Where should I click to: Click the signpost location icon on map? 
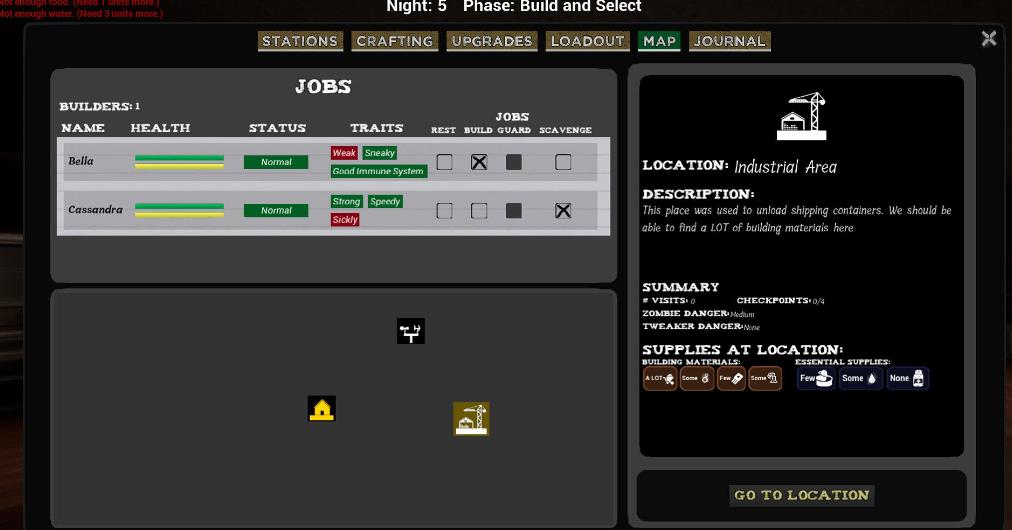pos(411,331)
